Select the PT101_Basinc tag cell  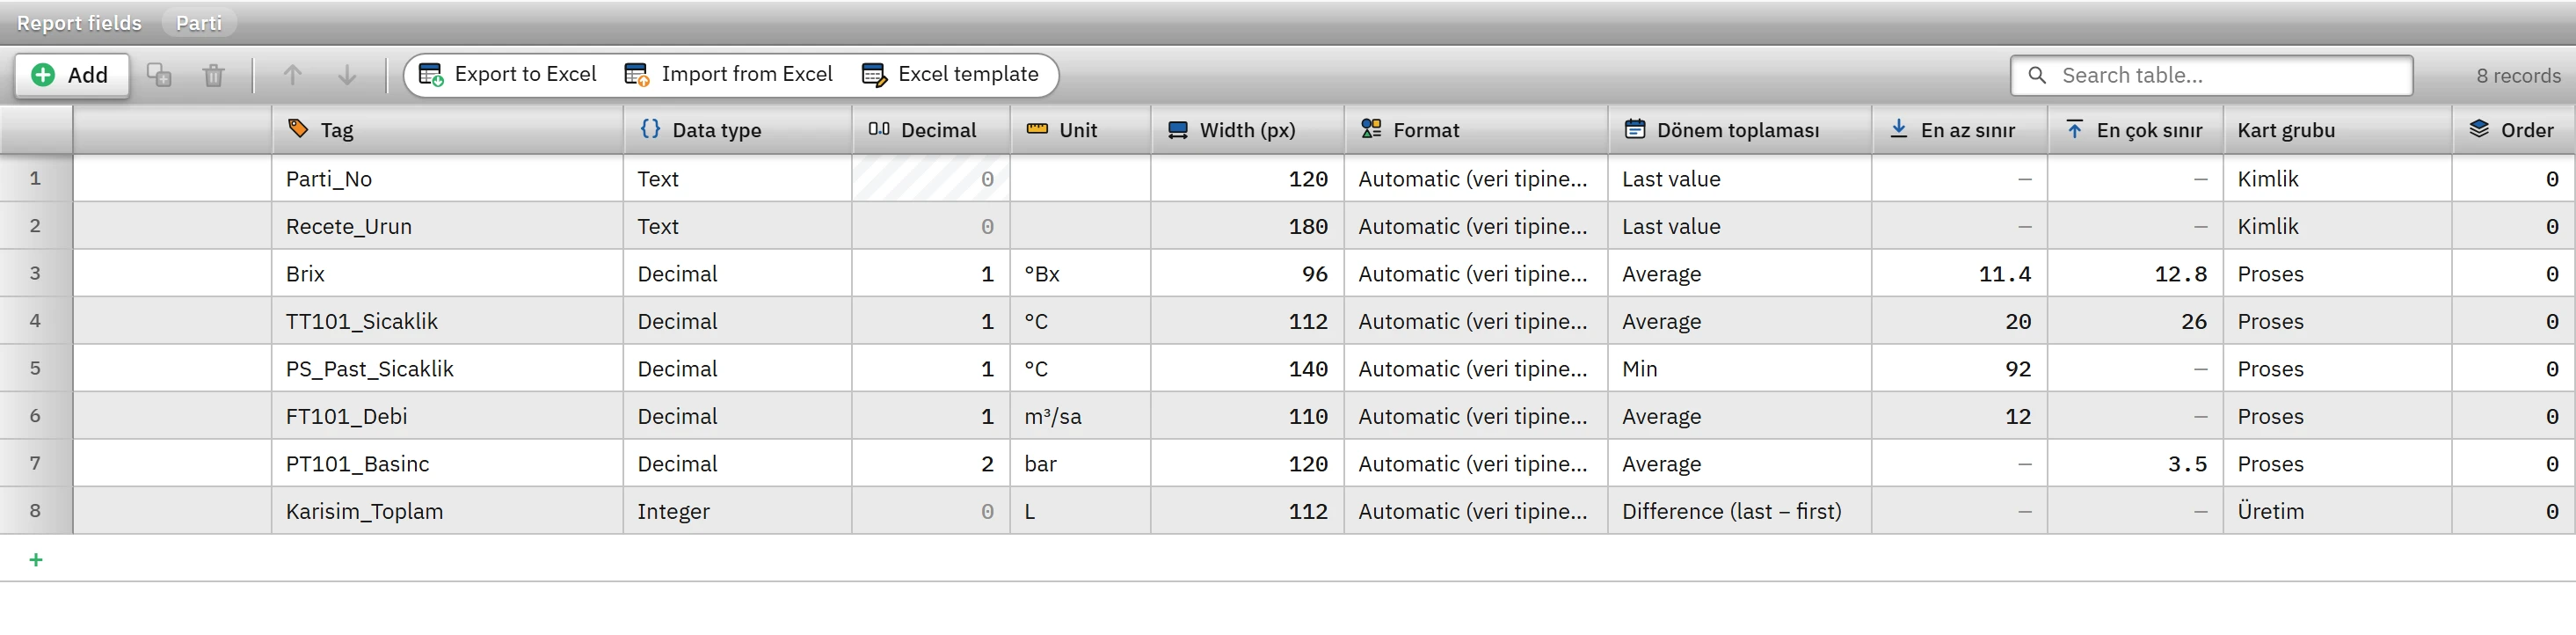[448, 464]
